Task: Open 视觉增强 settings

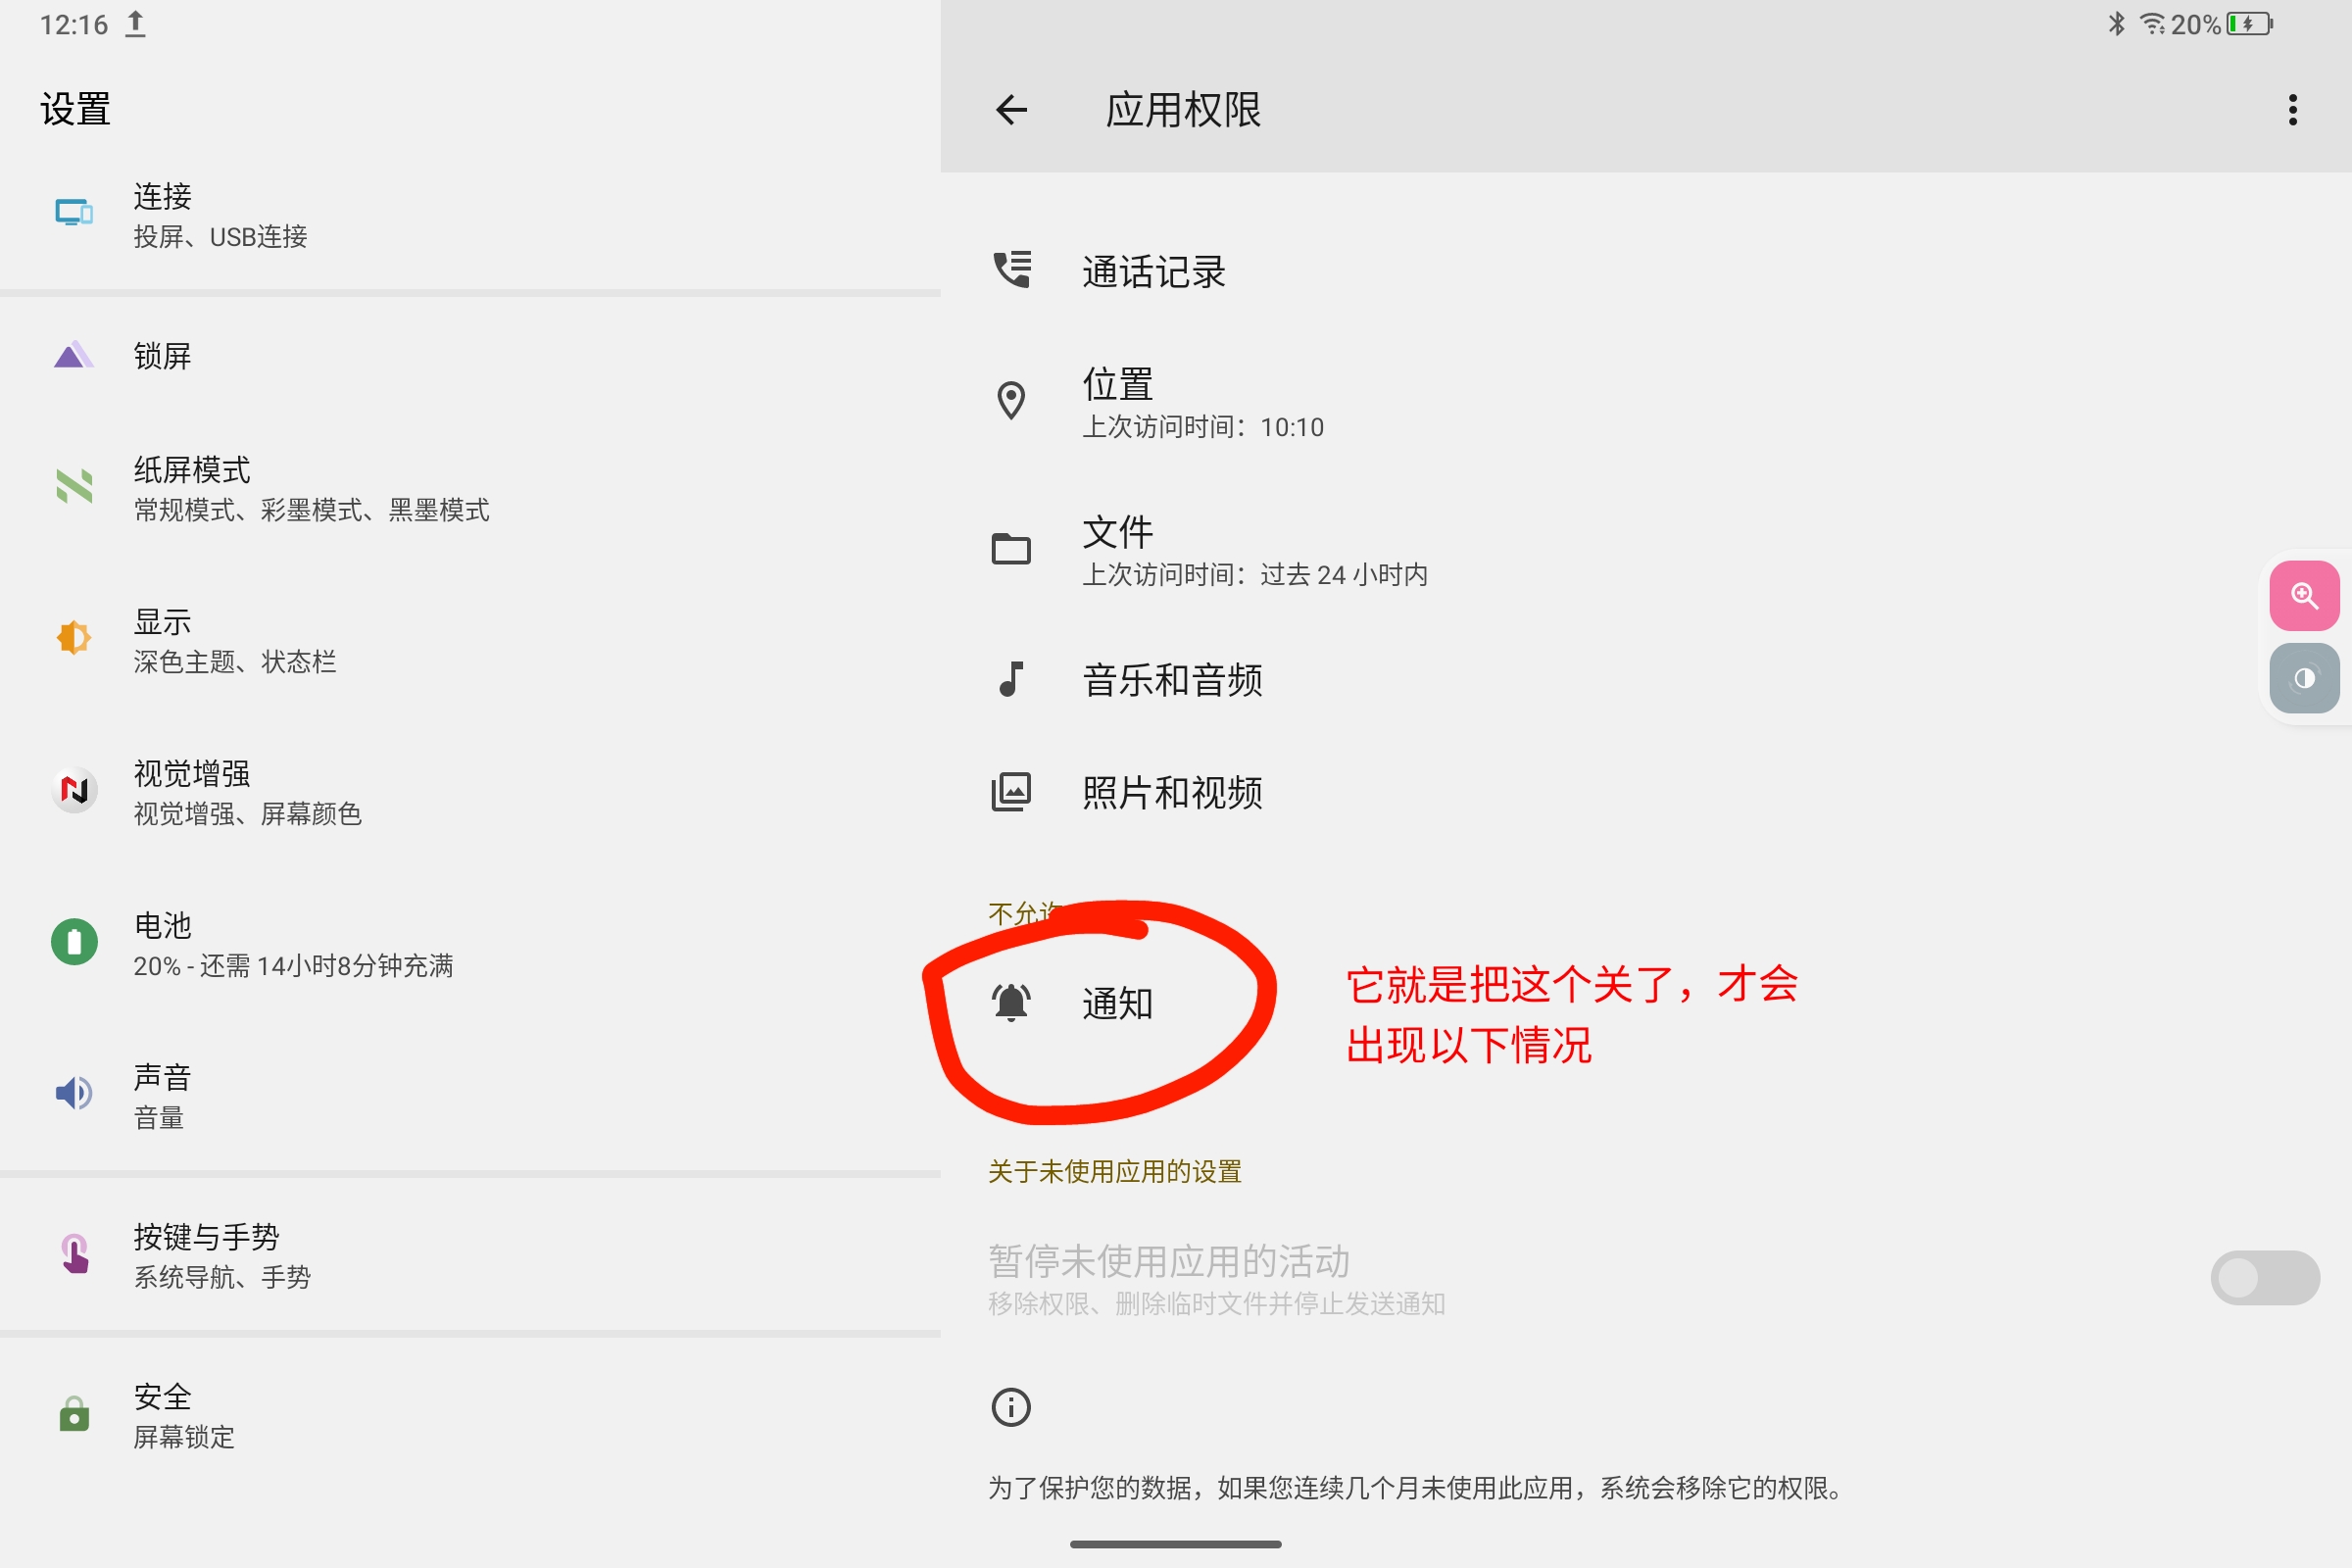Action: tap(470, 793)
